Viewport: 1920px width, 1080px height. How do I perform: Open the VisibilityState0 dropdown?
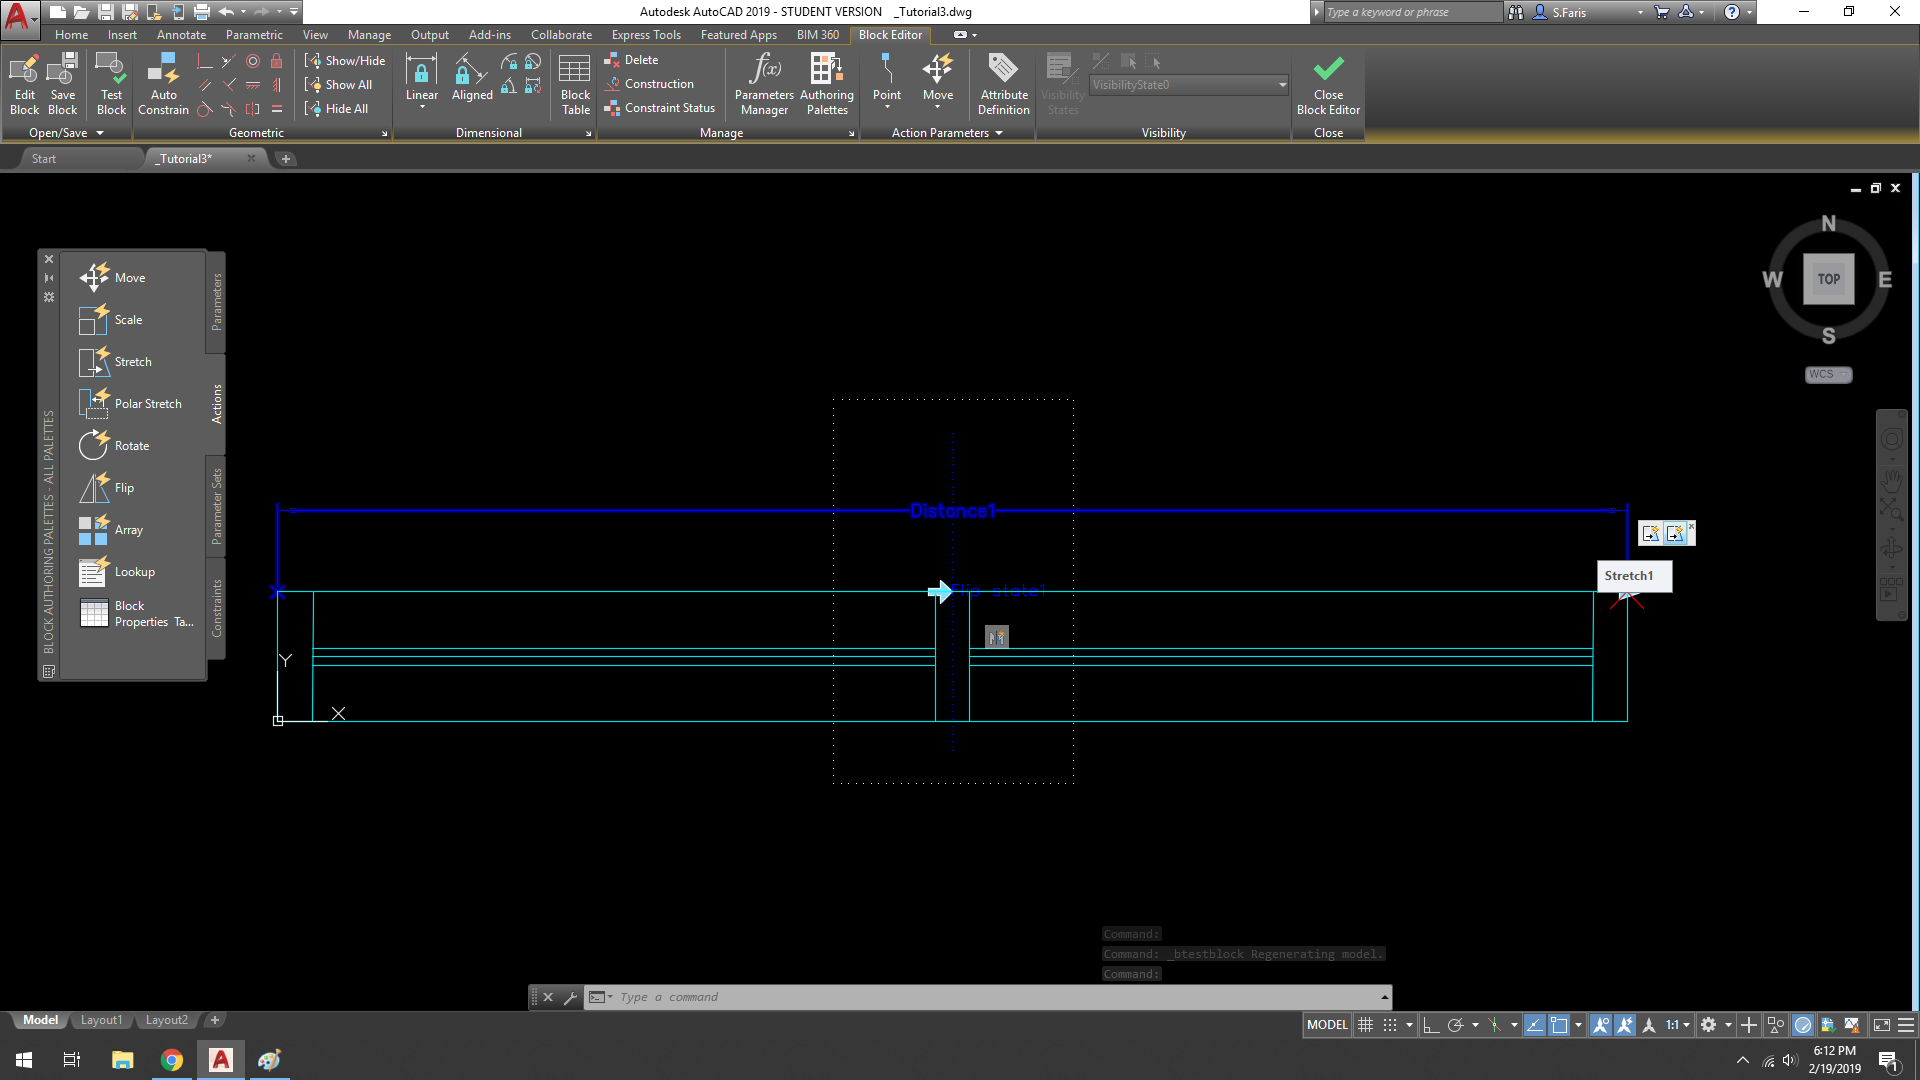click(x=1283, y=85)
